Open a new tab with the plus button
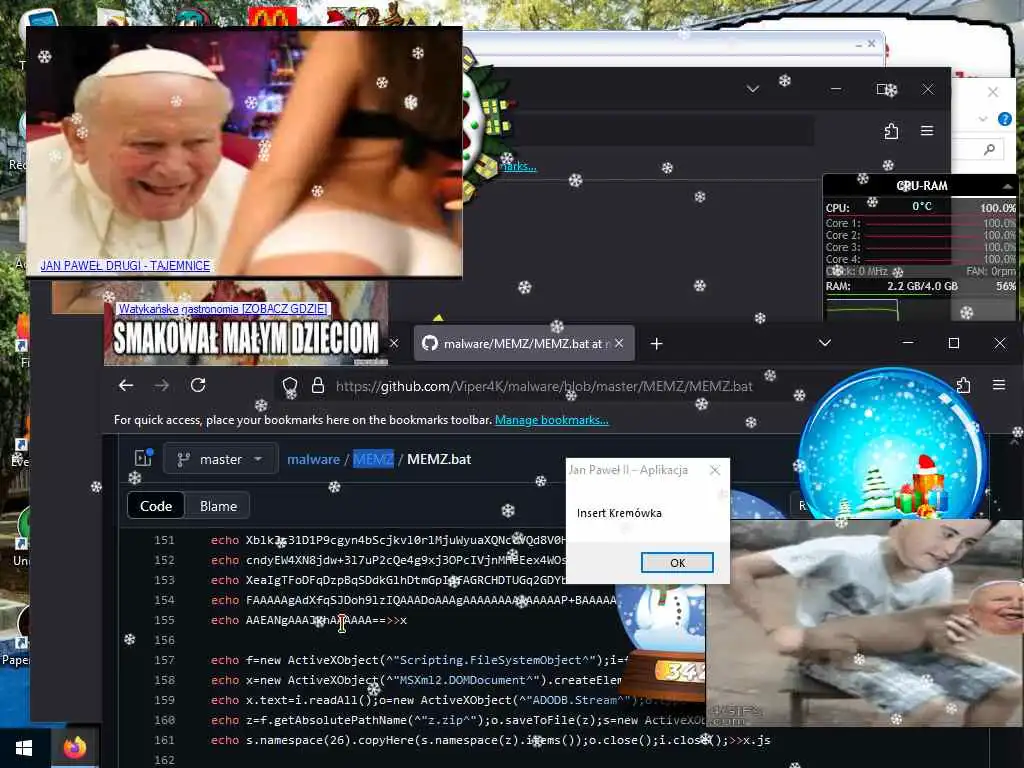1024x768 pixels. point(656,344)
